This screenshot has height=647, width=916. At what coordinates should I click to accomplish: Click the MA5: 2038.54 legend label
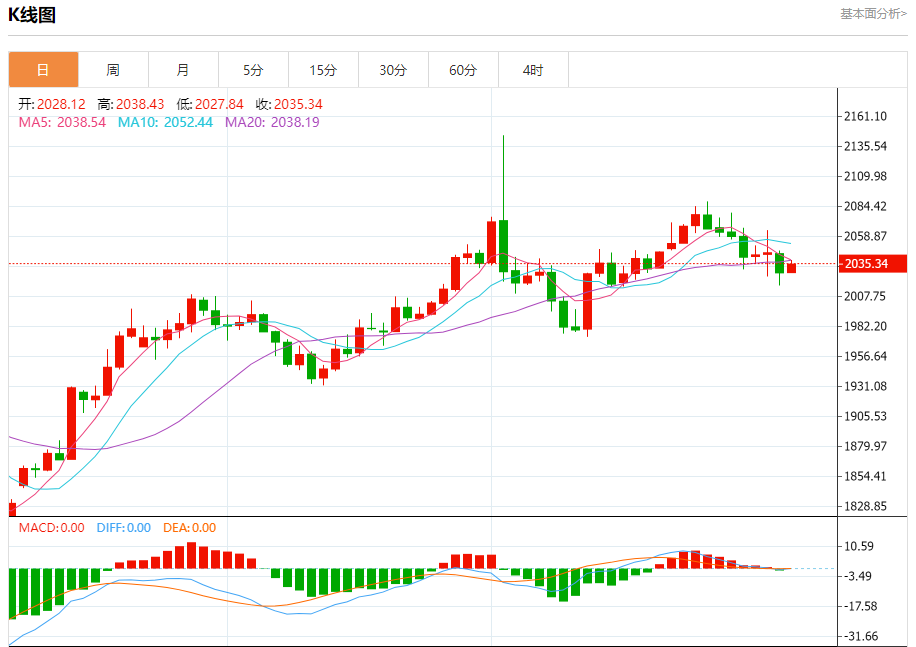[x=63, y=122]
